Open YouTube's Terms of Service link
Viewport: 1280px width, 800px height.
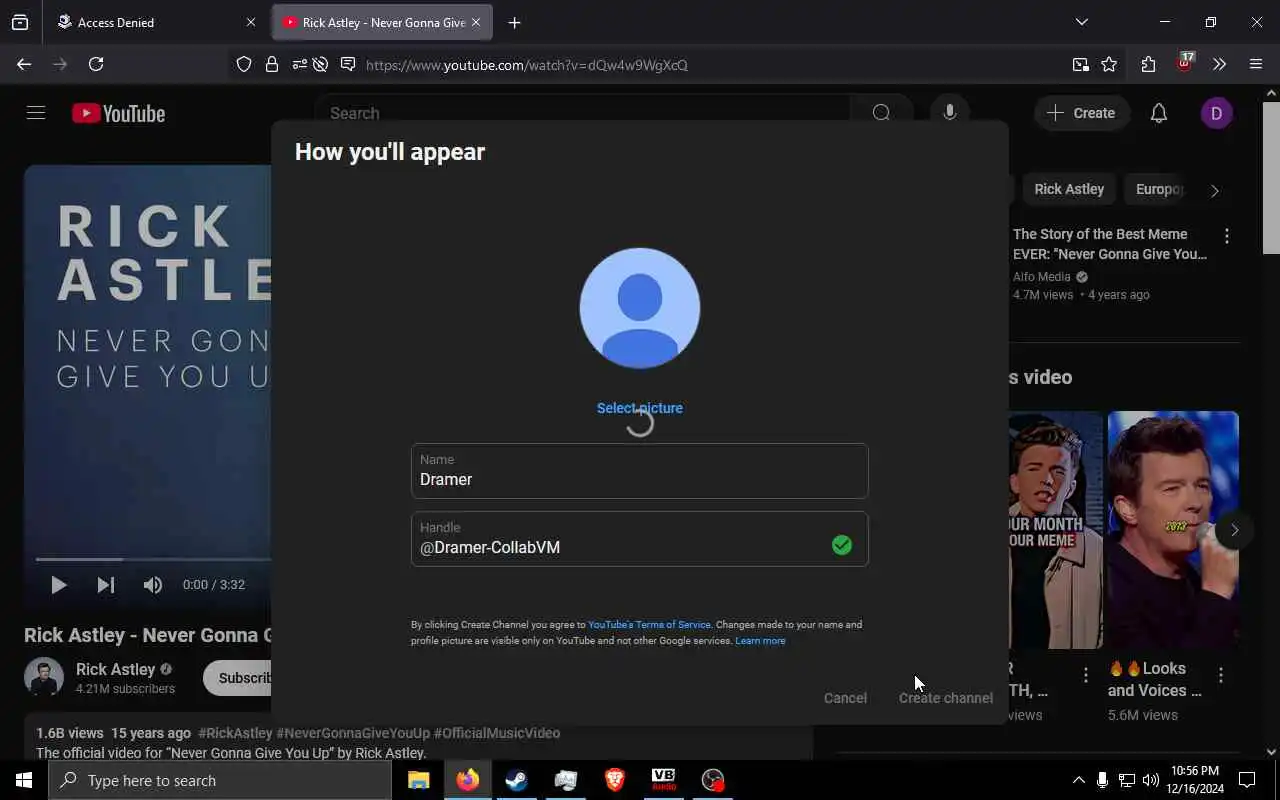pos(649,625)
